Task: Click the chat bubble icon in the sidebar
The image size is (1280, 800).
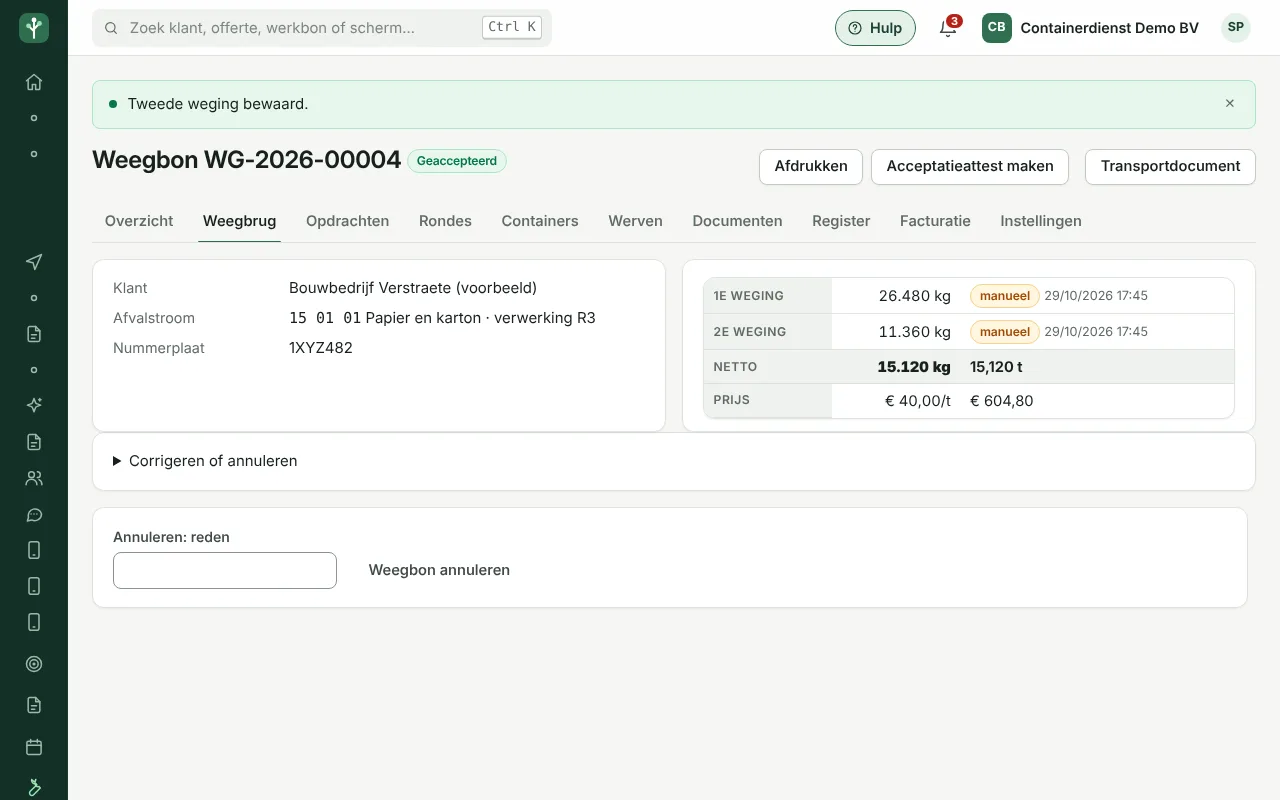Action: [34, 515]
